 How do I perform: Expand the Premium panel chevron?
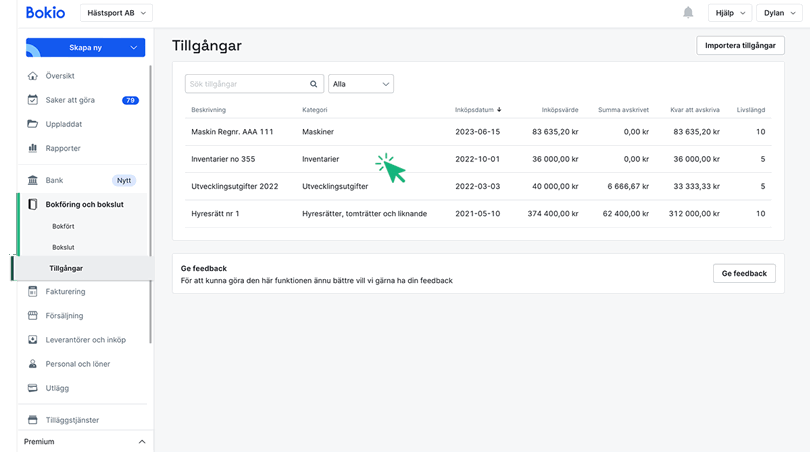141,441
